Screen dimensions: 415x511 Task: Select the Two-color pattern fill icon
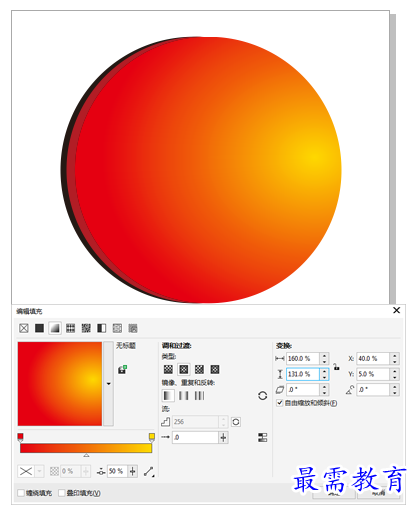[x=102, y=328]
